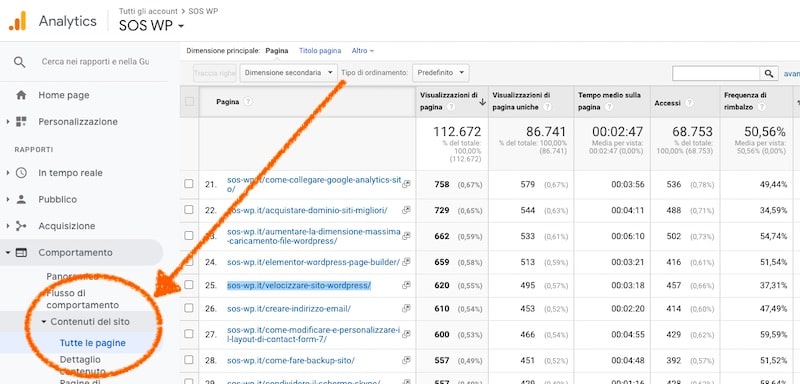Open external link icon for velocizzare-sito-wordpress row
The image size is (800, 384).
point(406,285)
